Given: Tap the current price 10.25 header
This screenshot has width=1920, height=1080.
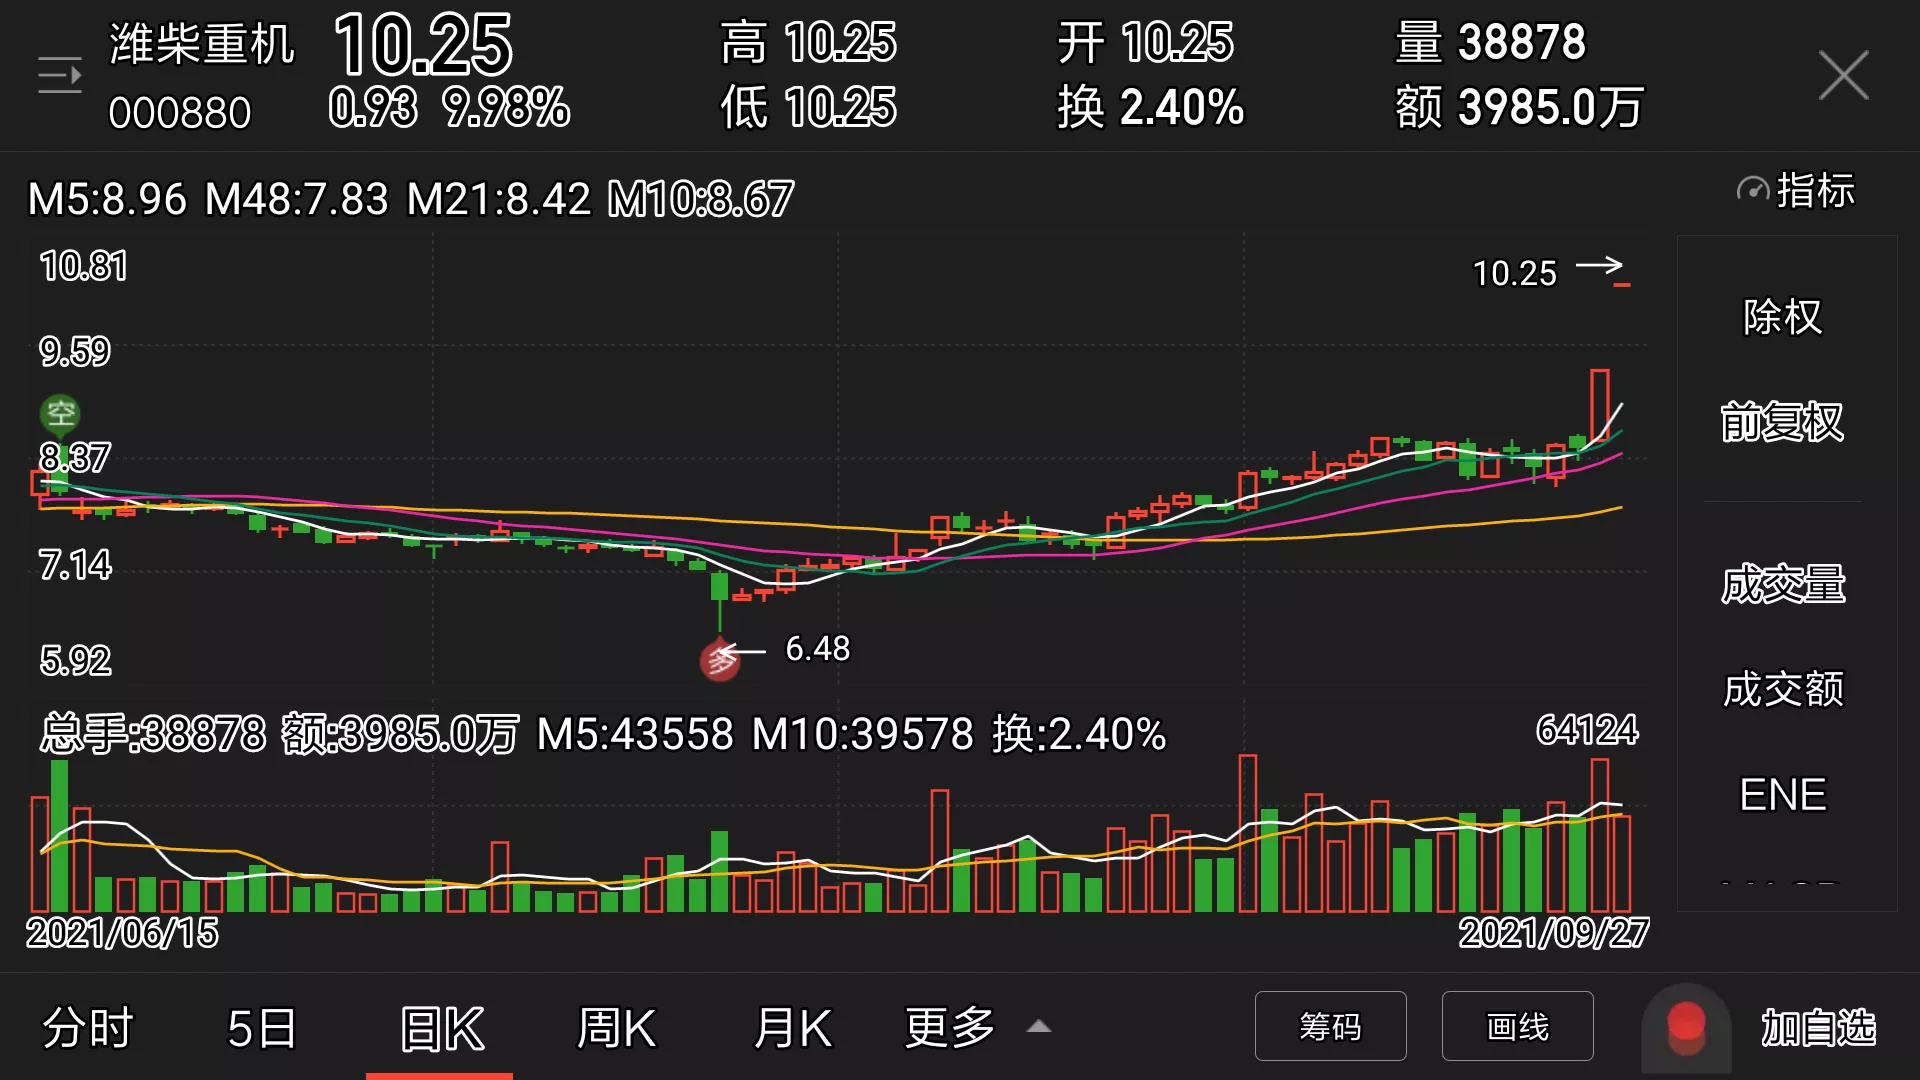Looking at the screenshot, I should (423, 45).
